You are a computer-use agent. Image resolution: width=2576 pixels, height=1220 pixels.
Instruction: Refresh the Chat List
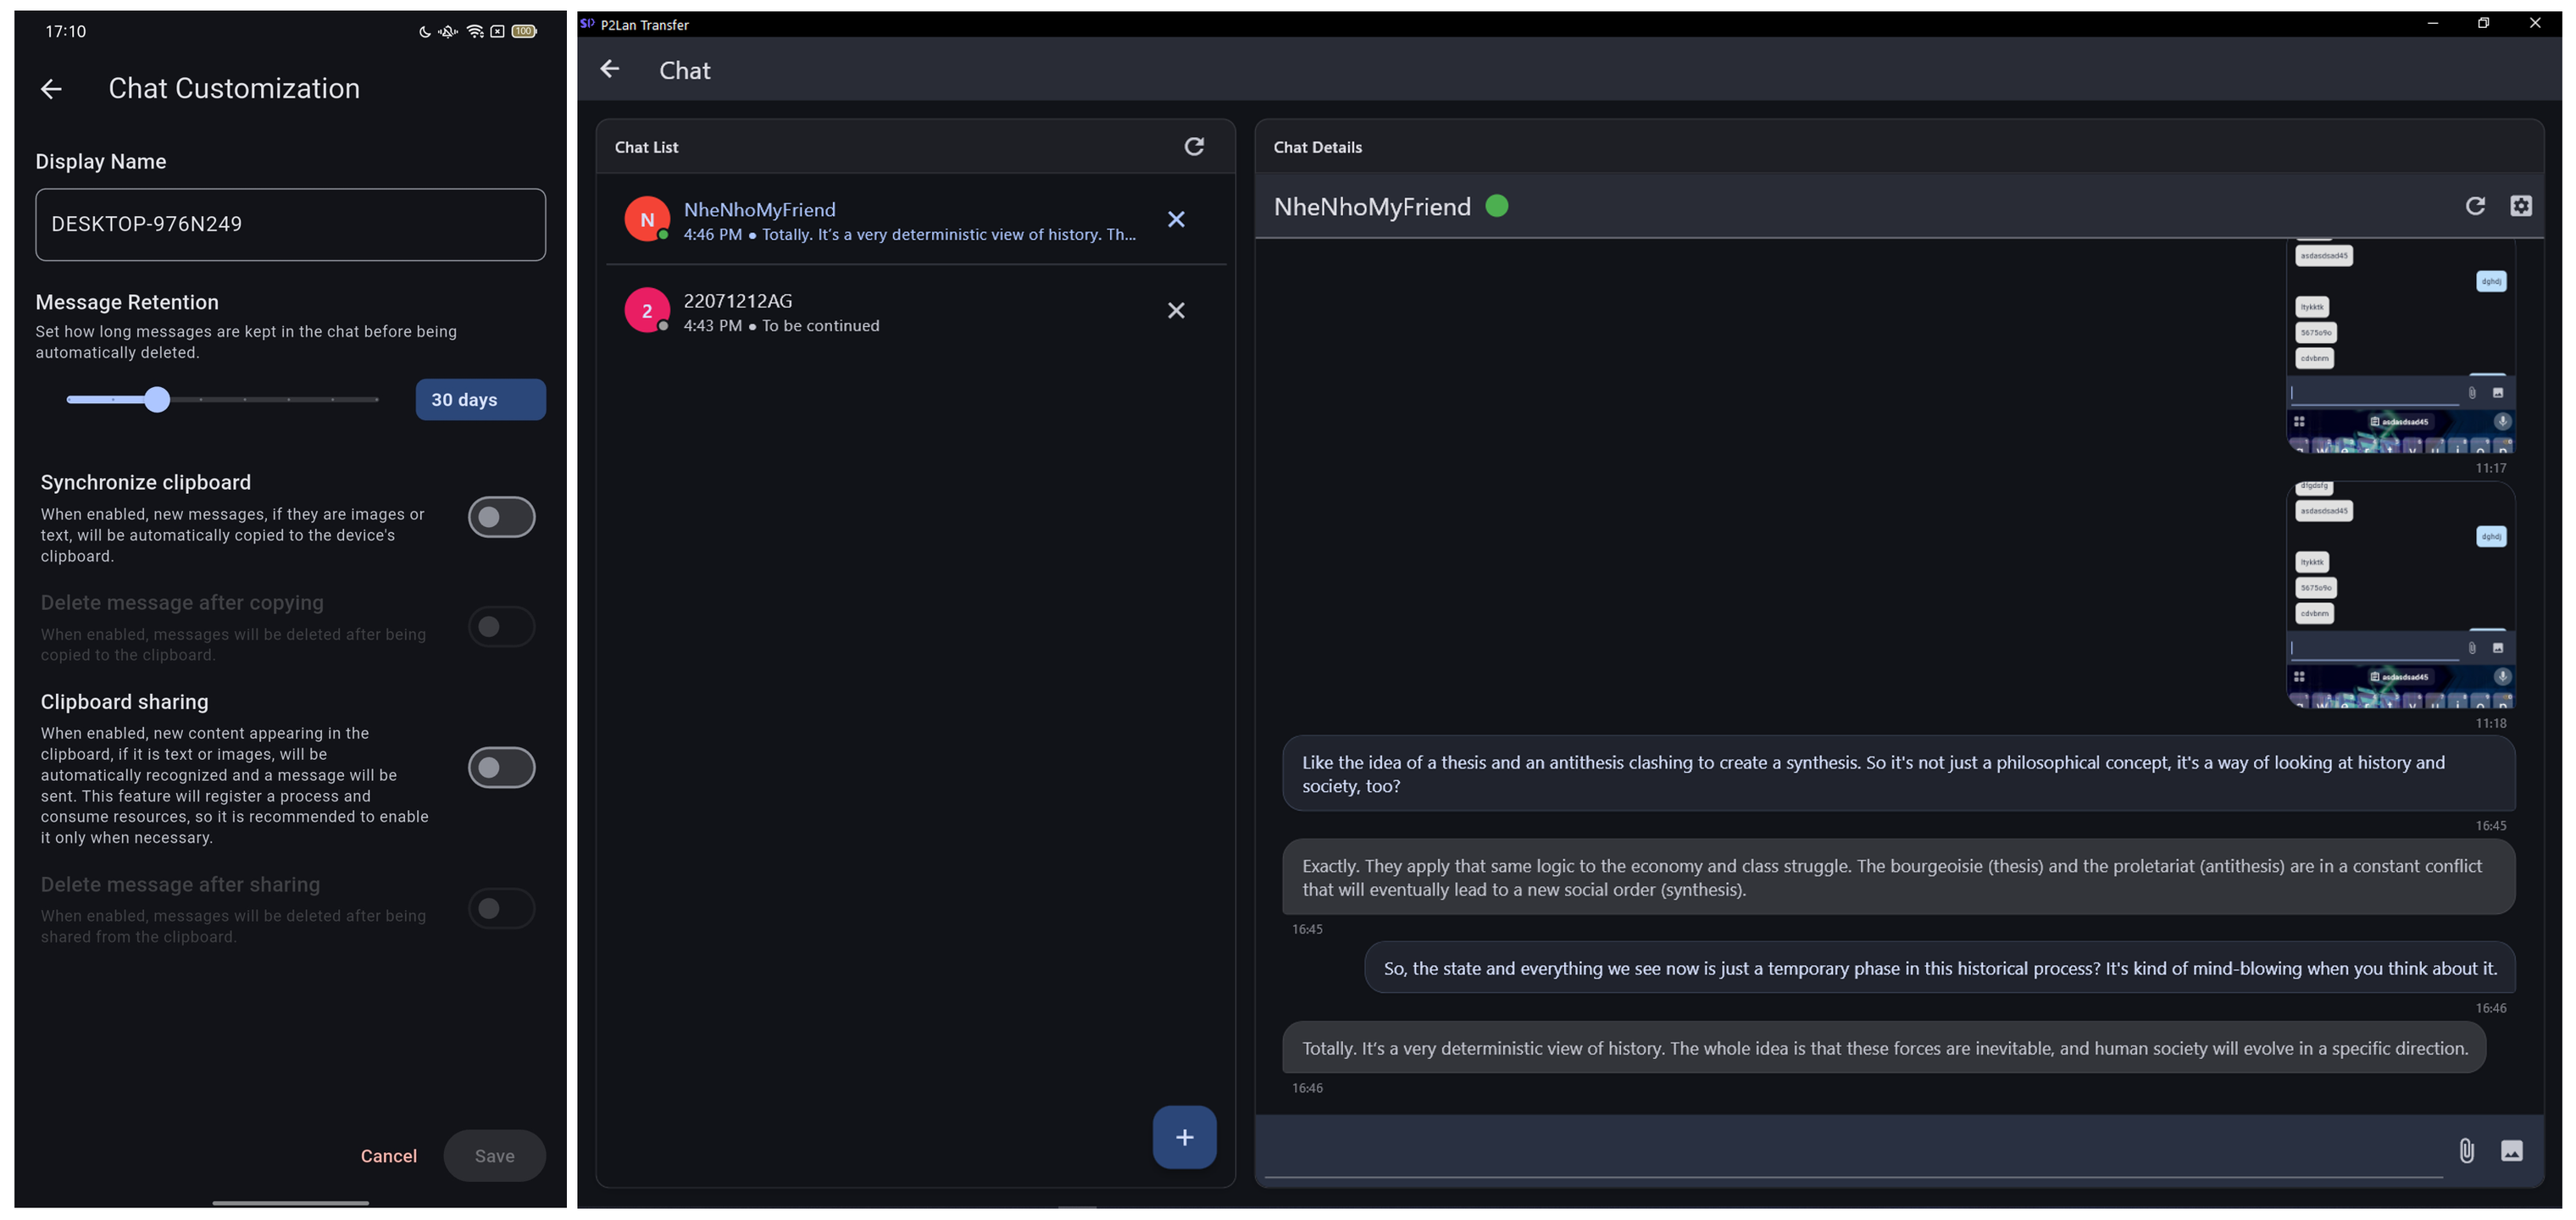(x=1193, y=147)
